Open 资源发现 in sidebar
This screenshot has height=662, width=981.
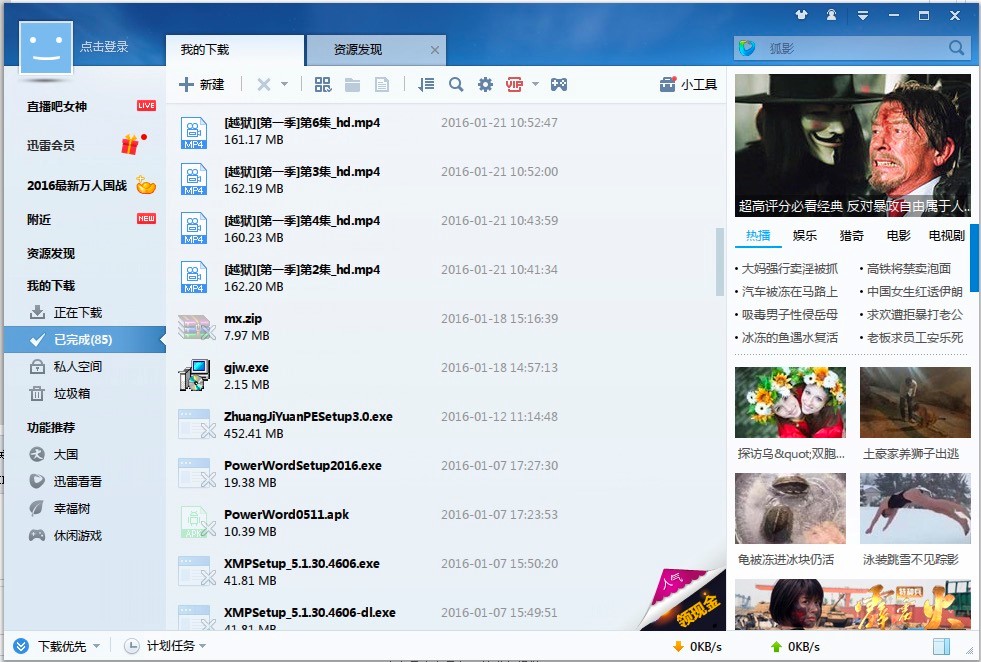(x=51, y=253)
